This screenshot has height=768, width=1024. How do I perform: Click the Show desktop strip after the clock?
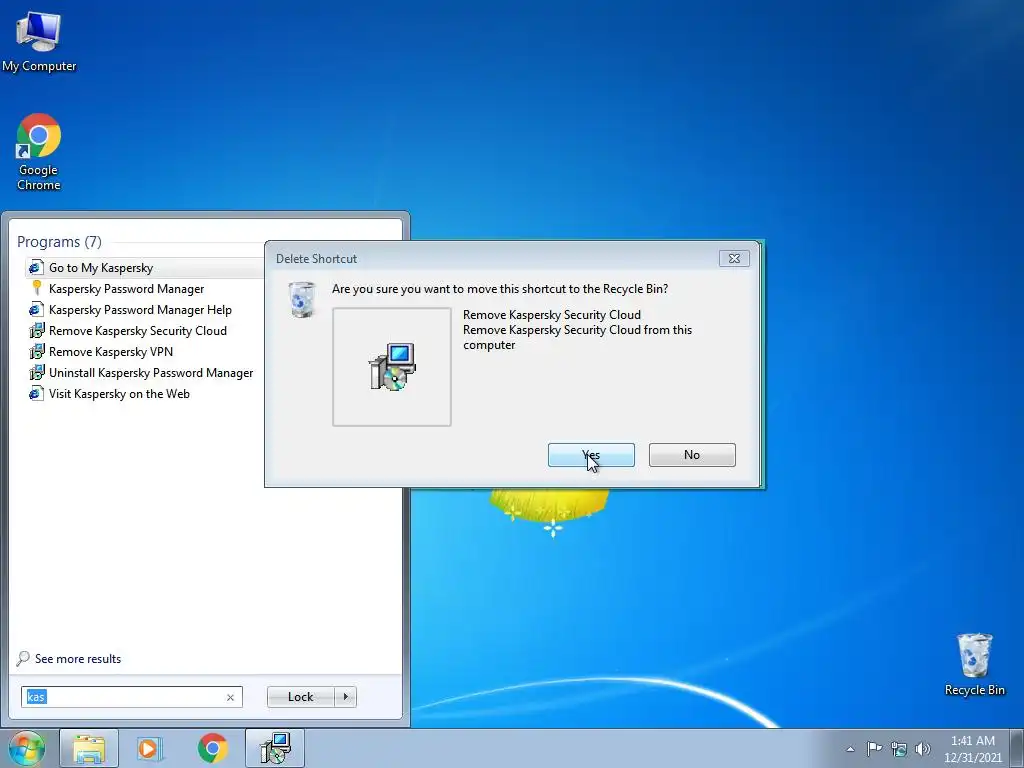1017,748
